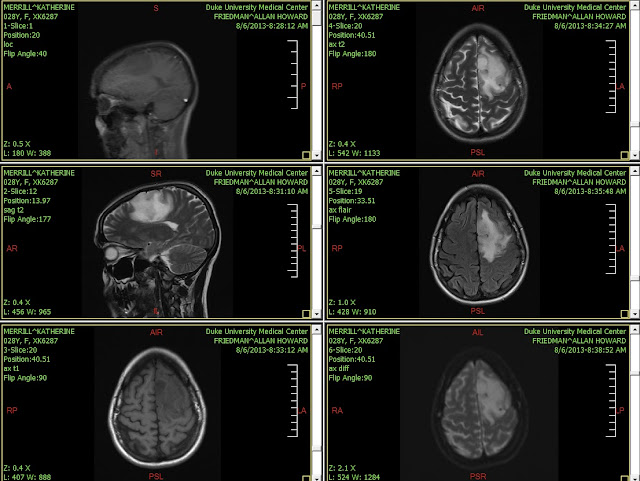Click the '8/6/2013-8:34:27 AM' timestamp
The width and height of the screenshot is (640, 481).
pos(590,26)
